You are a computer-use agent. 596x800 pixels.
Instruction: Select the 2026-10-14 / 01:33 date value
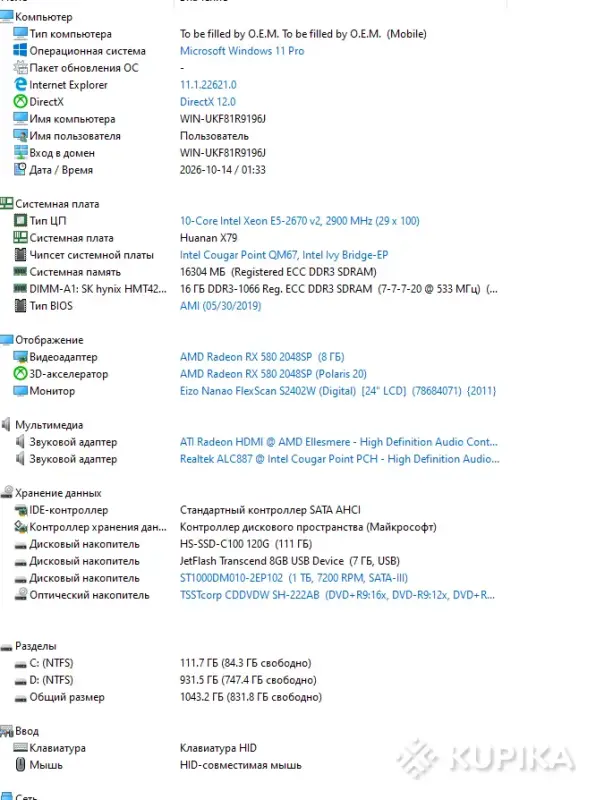(222, 169)
